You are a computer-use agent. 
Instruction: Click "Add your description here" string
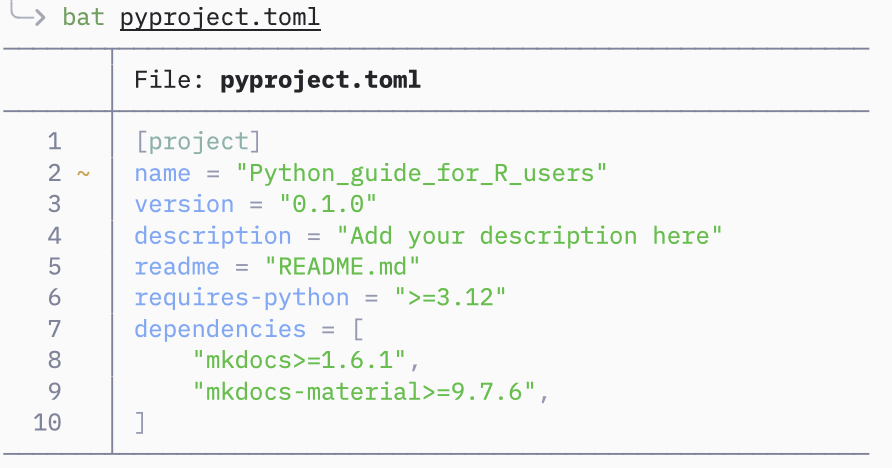529,236
